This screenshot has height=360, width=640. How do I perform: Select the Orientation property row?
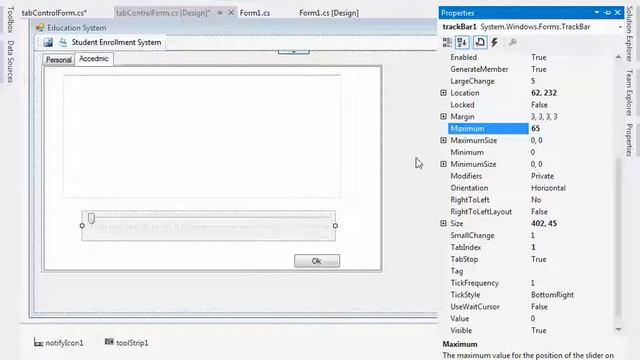(531, 188)
